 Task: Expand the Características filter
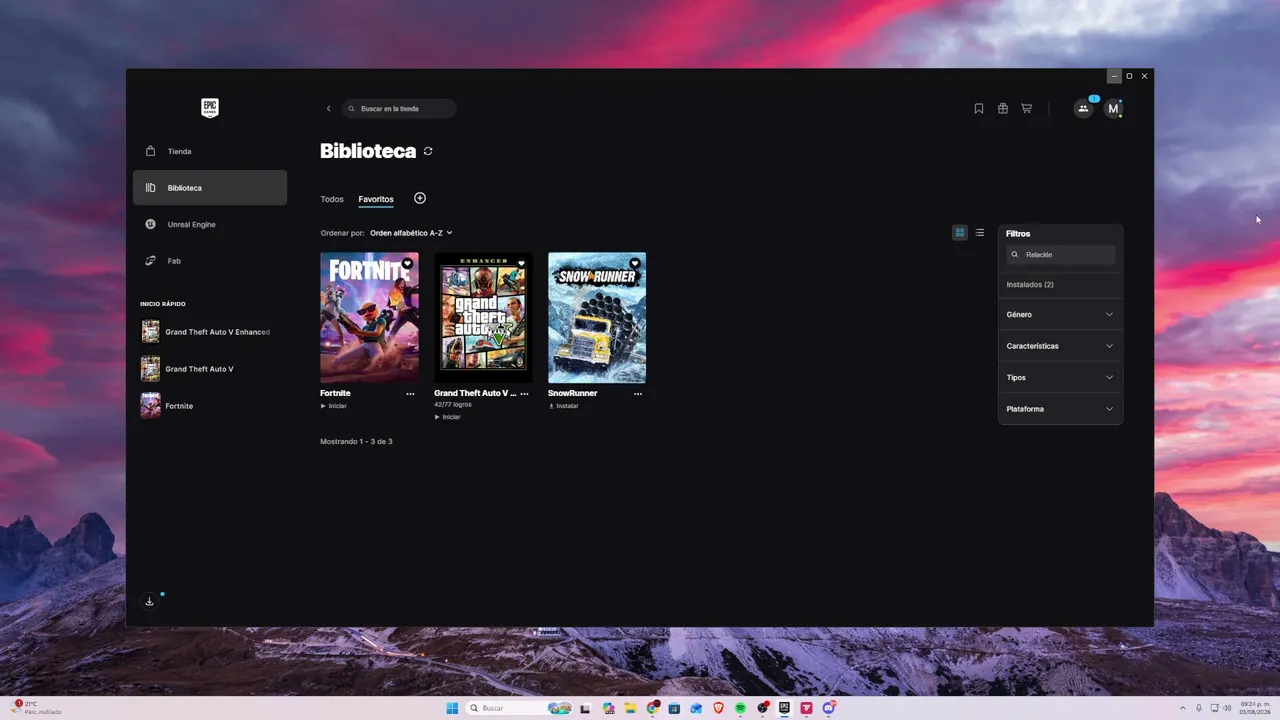(x=1060, y=346)
